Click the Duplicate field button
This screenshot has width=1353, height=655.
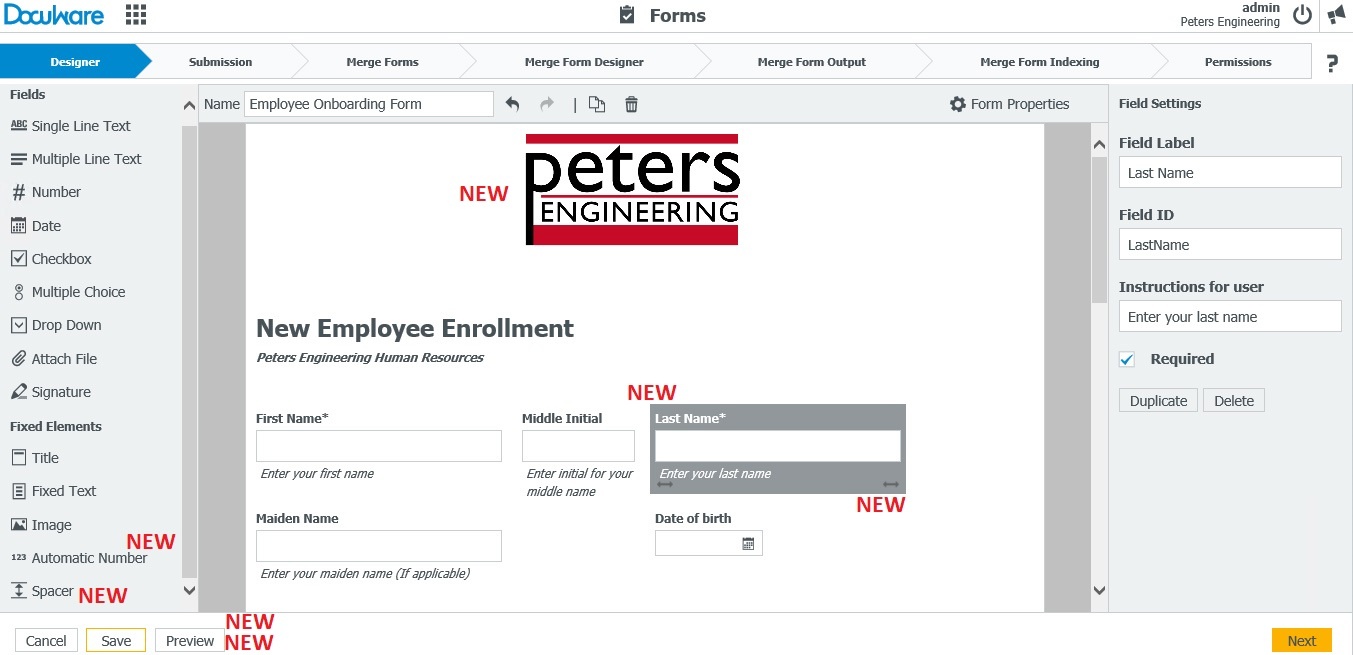click(1158, 401)
